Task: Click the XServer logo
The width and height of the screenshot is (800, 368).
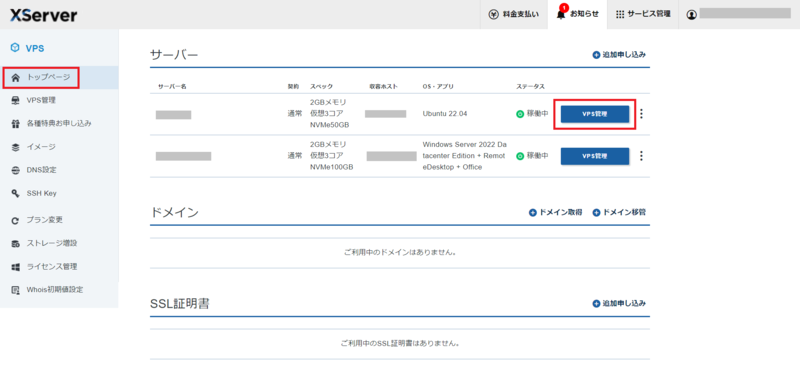Action: [43, 15]
